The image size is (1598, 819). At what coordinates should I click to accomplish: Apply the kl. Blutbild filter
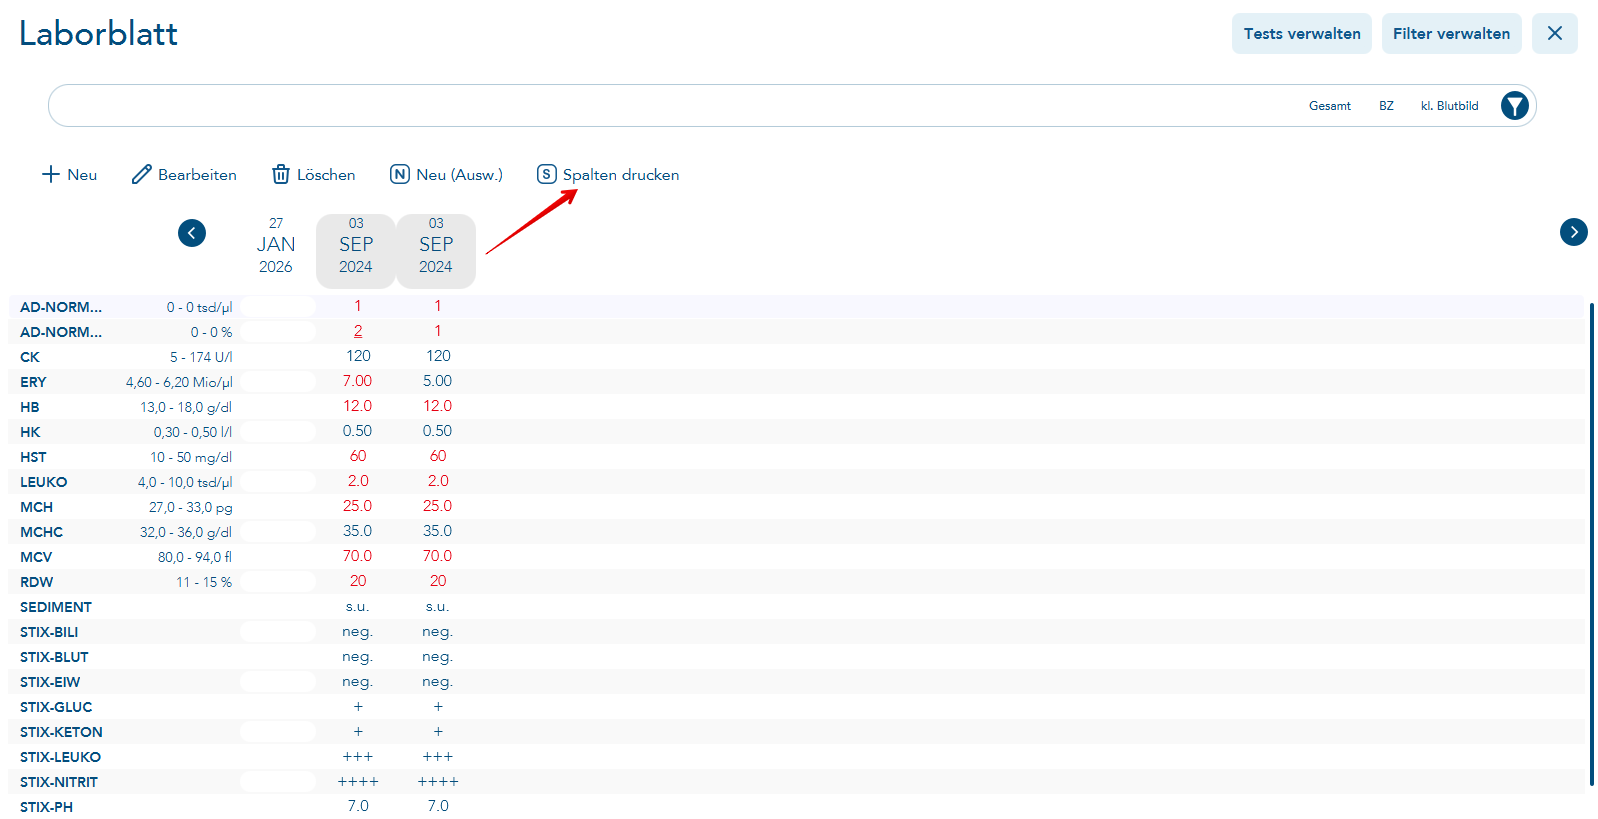coord(1449,106)
